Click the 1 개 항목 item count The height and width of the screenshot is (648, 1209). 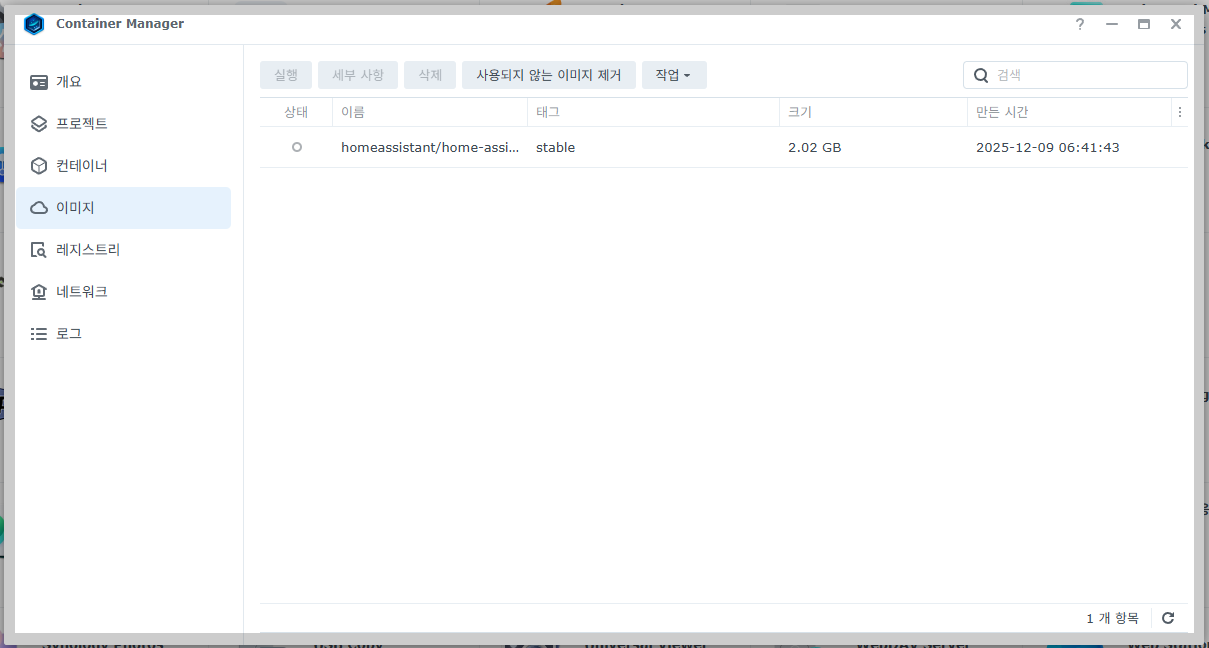[x=1112, y=618]
